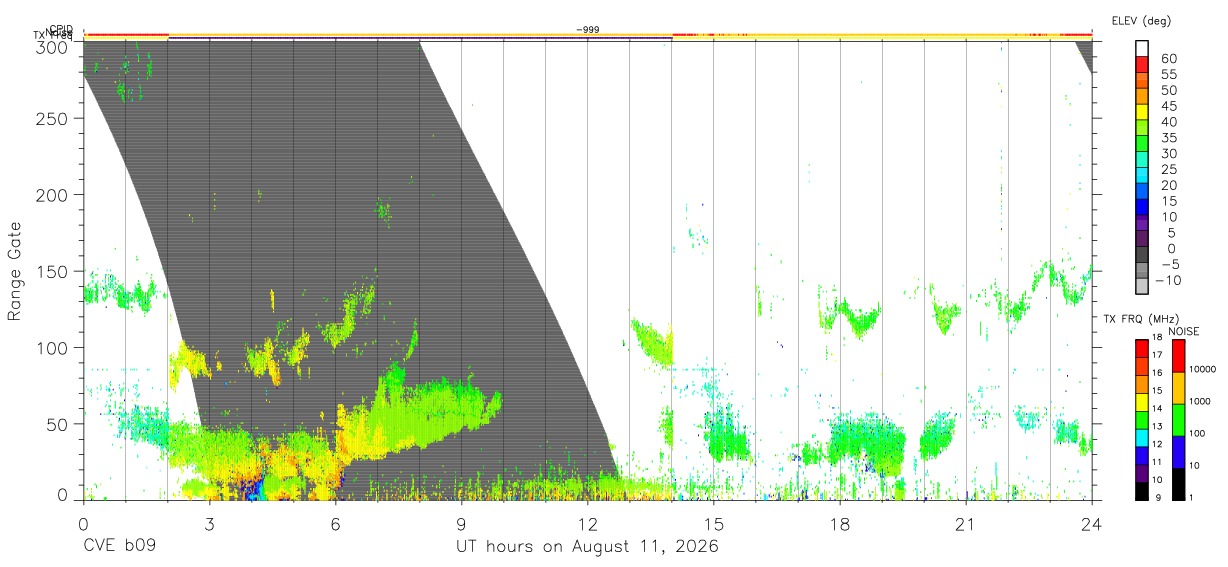Click the '9' tick on UT hours axis
The image size is (1228, 567).
(461, 524)
